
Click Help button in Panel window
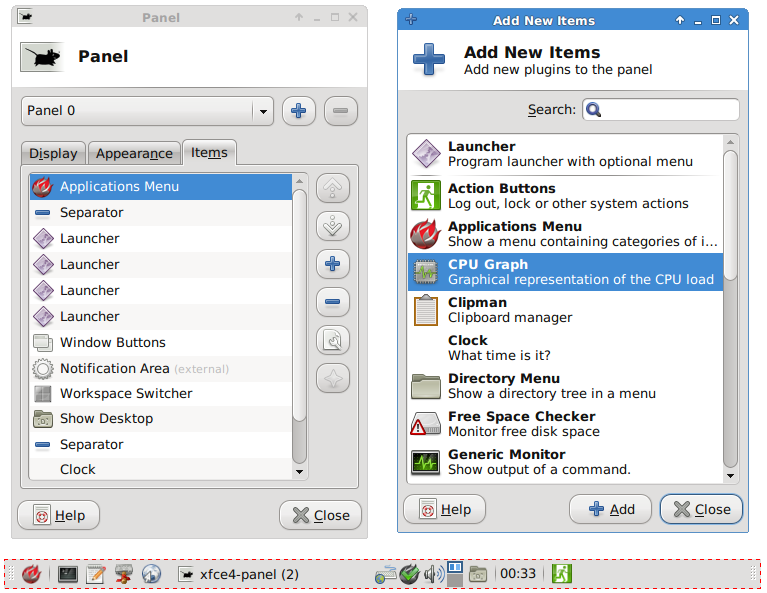(59, 515)
